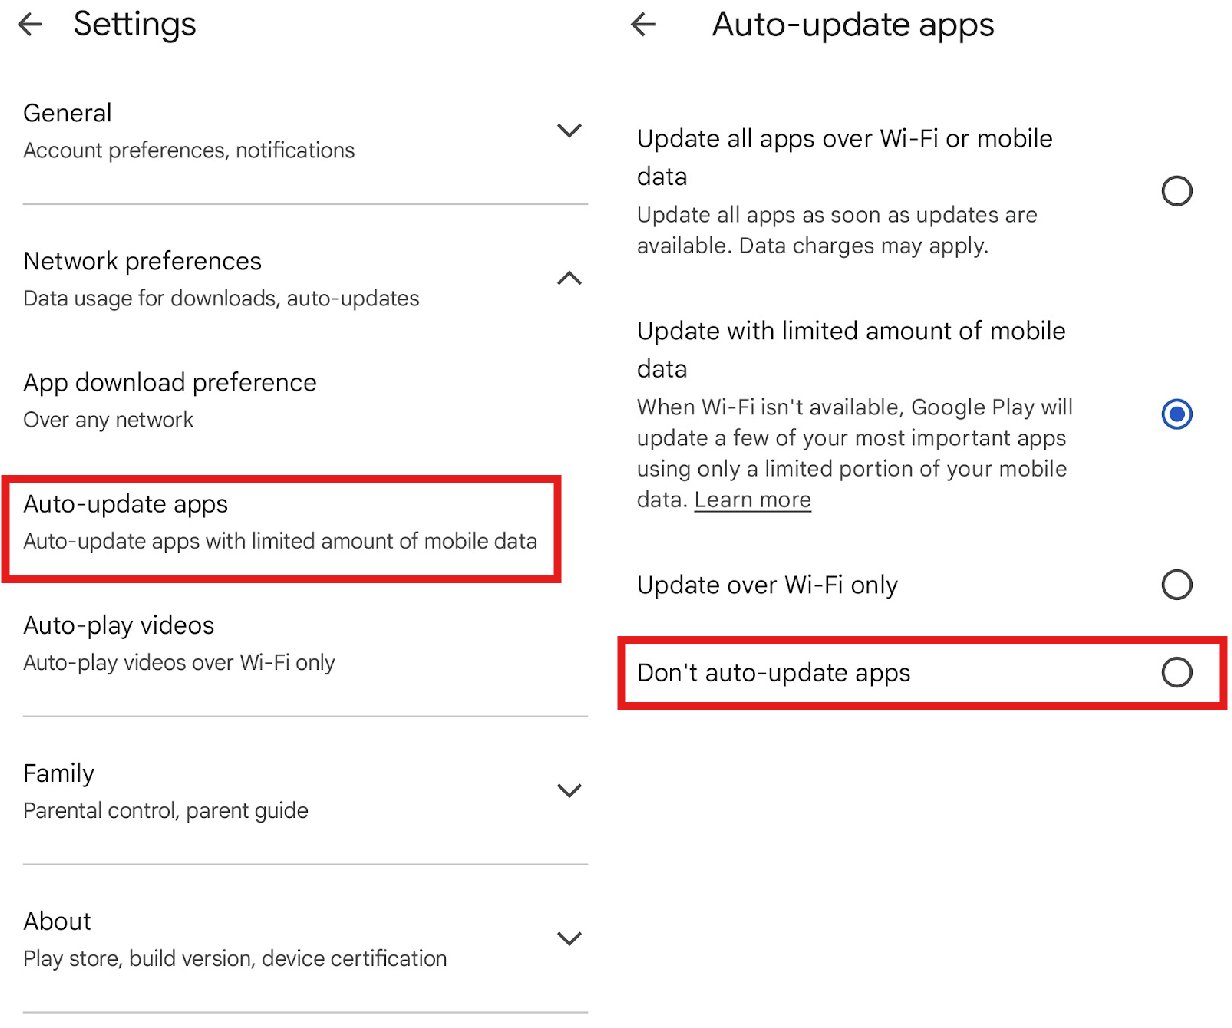Tap the Network preferences section title
Screen dimensions: 1232x1028
pyautogui.click(x=142, y=261)
